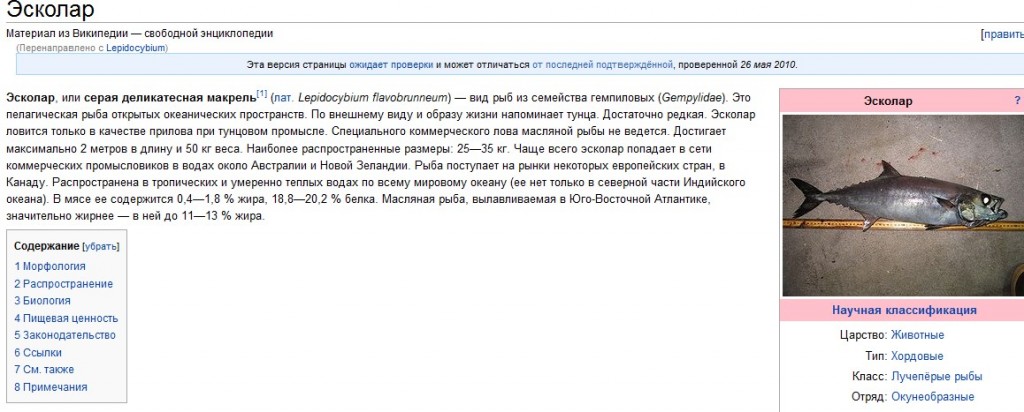1024x412 pixels.
Task: Open the Lepidocybium redirect link
Action: point(136,47)
